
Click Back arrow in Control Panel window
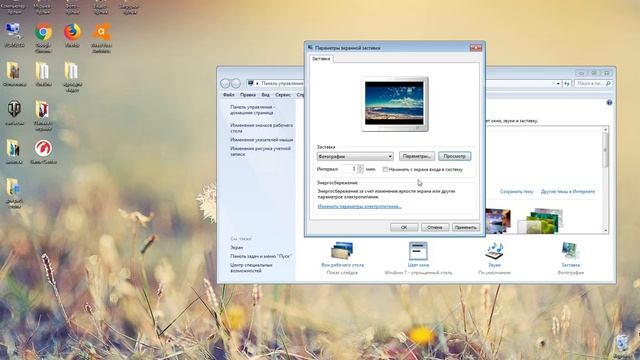pyautogui.click(x=225, y=83)
